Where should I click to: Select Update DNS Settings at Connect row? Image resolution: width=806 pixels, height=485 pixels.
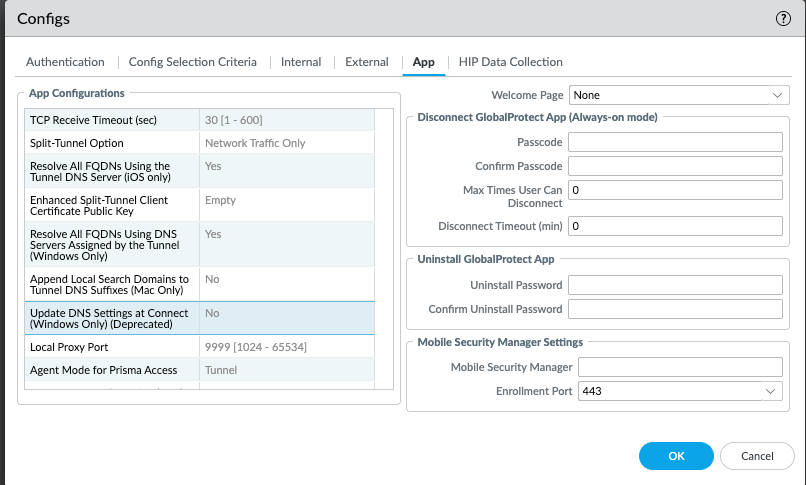pos(199,318)
